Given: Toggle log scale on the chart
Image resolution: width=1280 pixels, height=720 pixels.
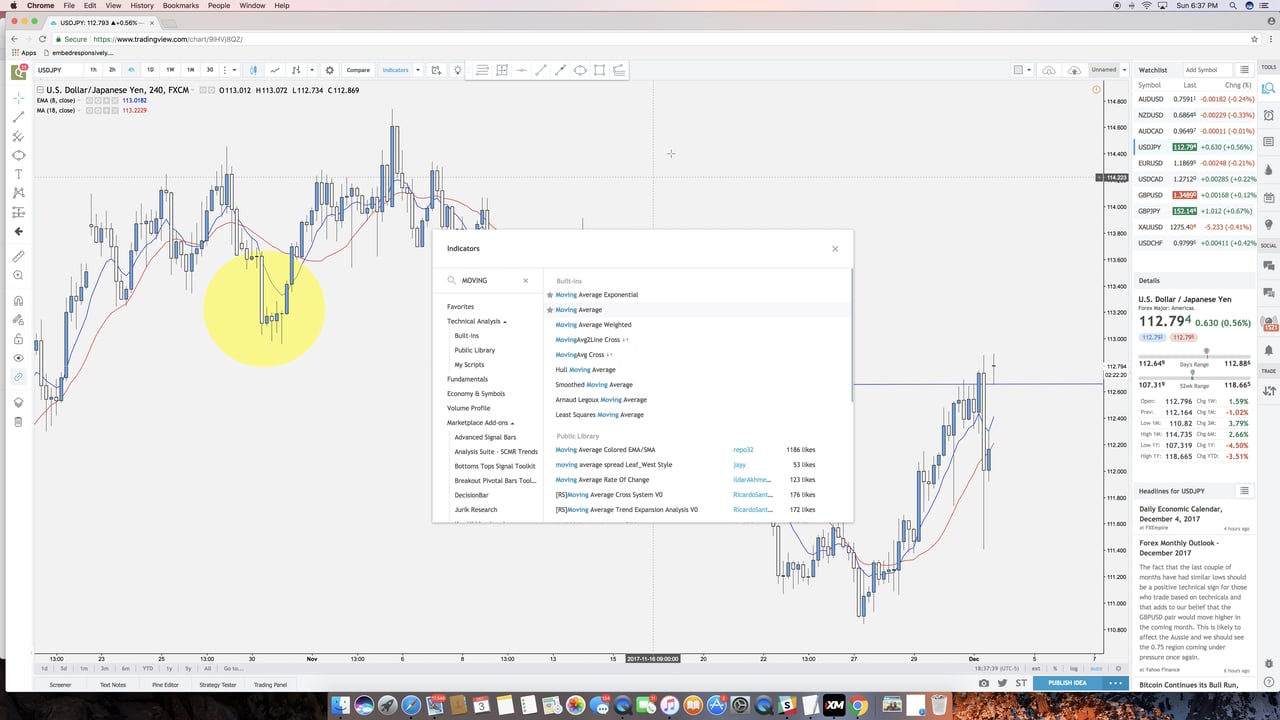Looking at the screenshot, I should [x=1074, y=668].
